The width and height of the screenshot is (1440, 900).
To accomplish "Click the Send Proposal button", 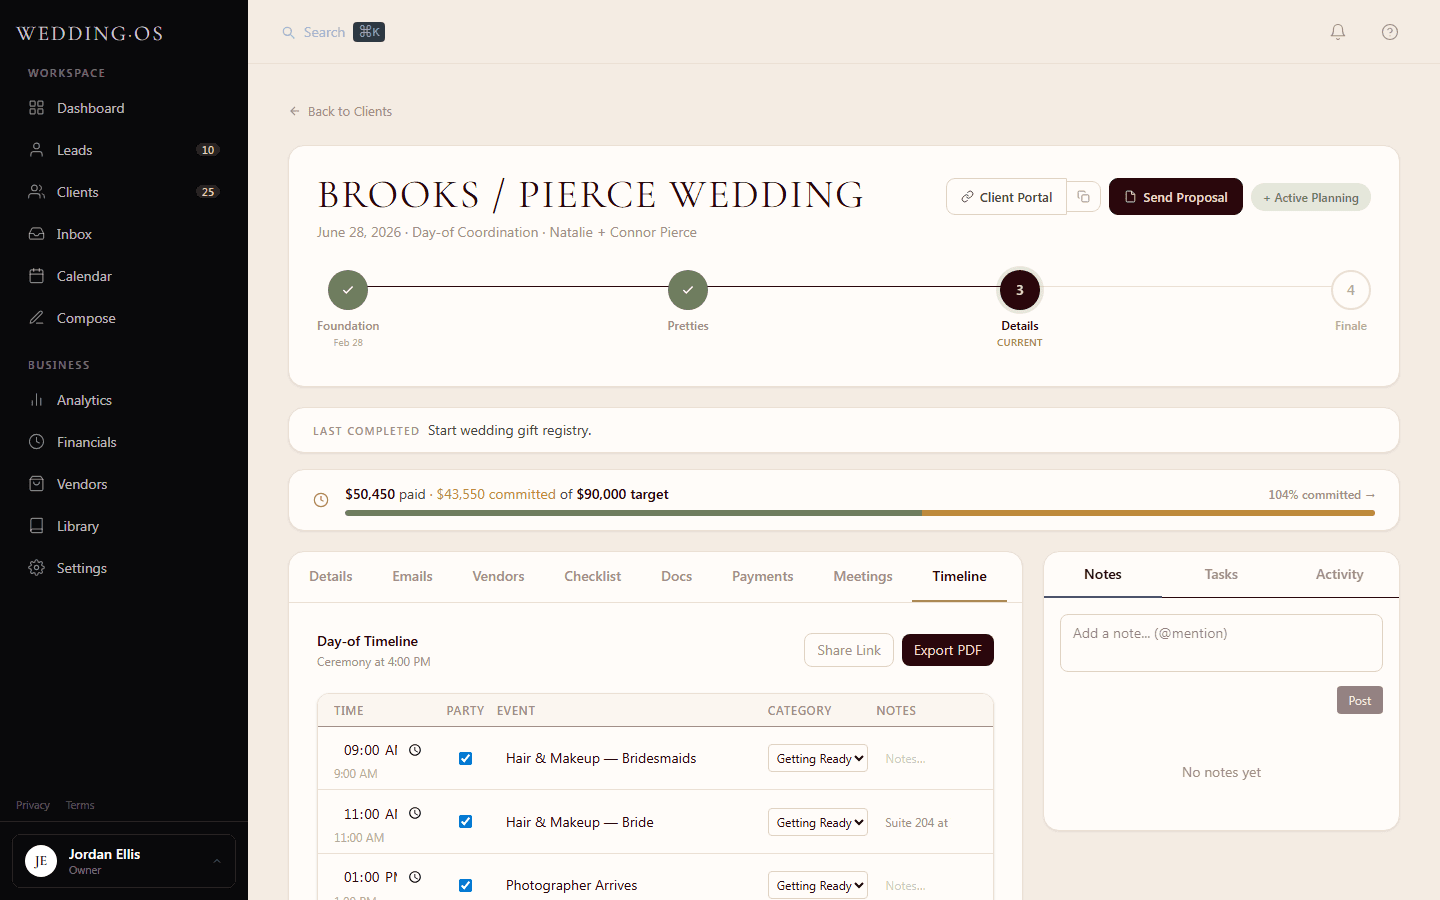I will point(1176,197).
